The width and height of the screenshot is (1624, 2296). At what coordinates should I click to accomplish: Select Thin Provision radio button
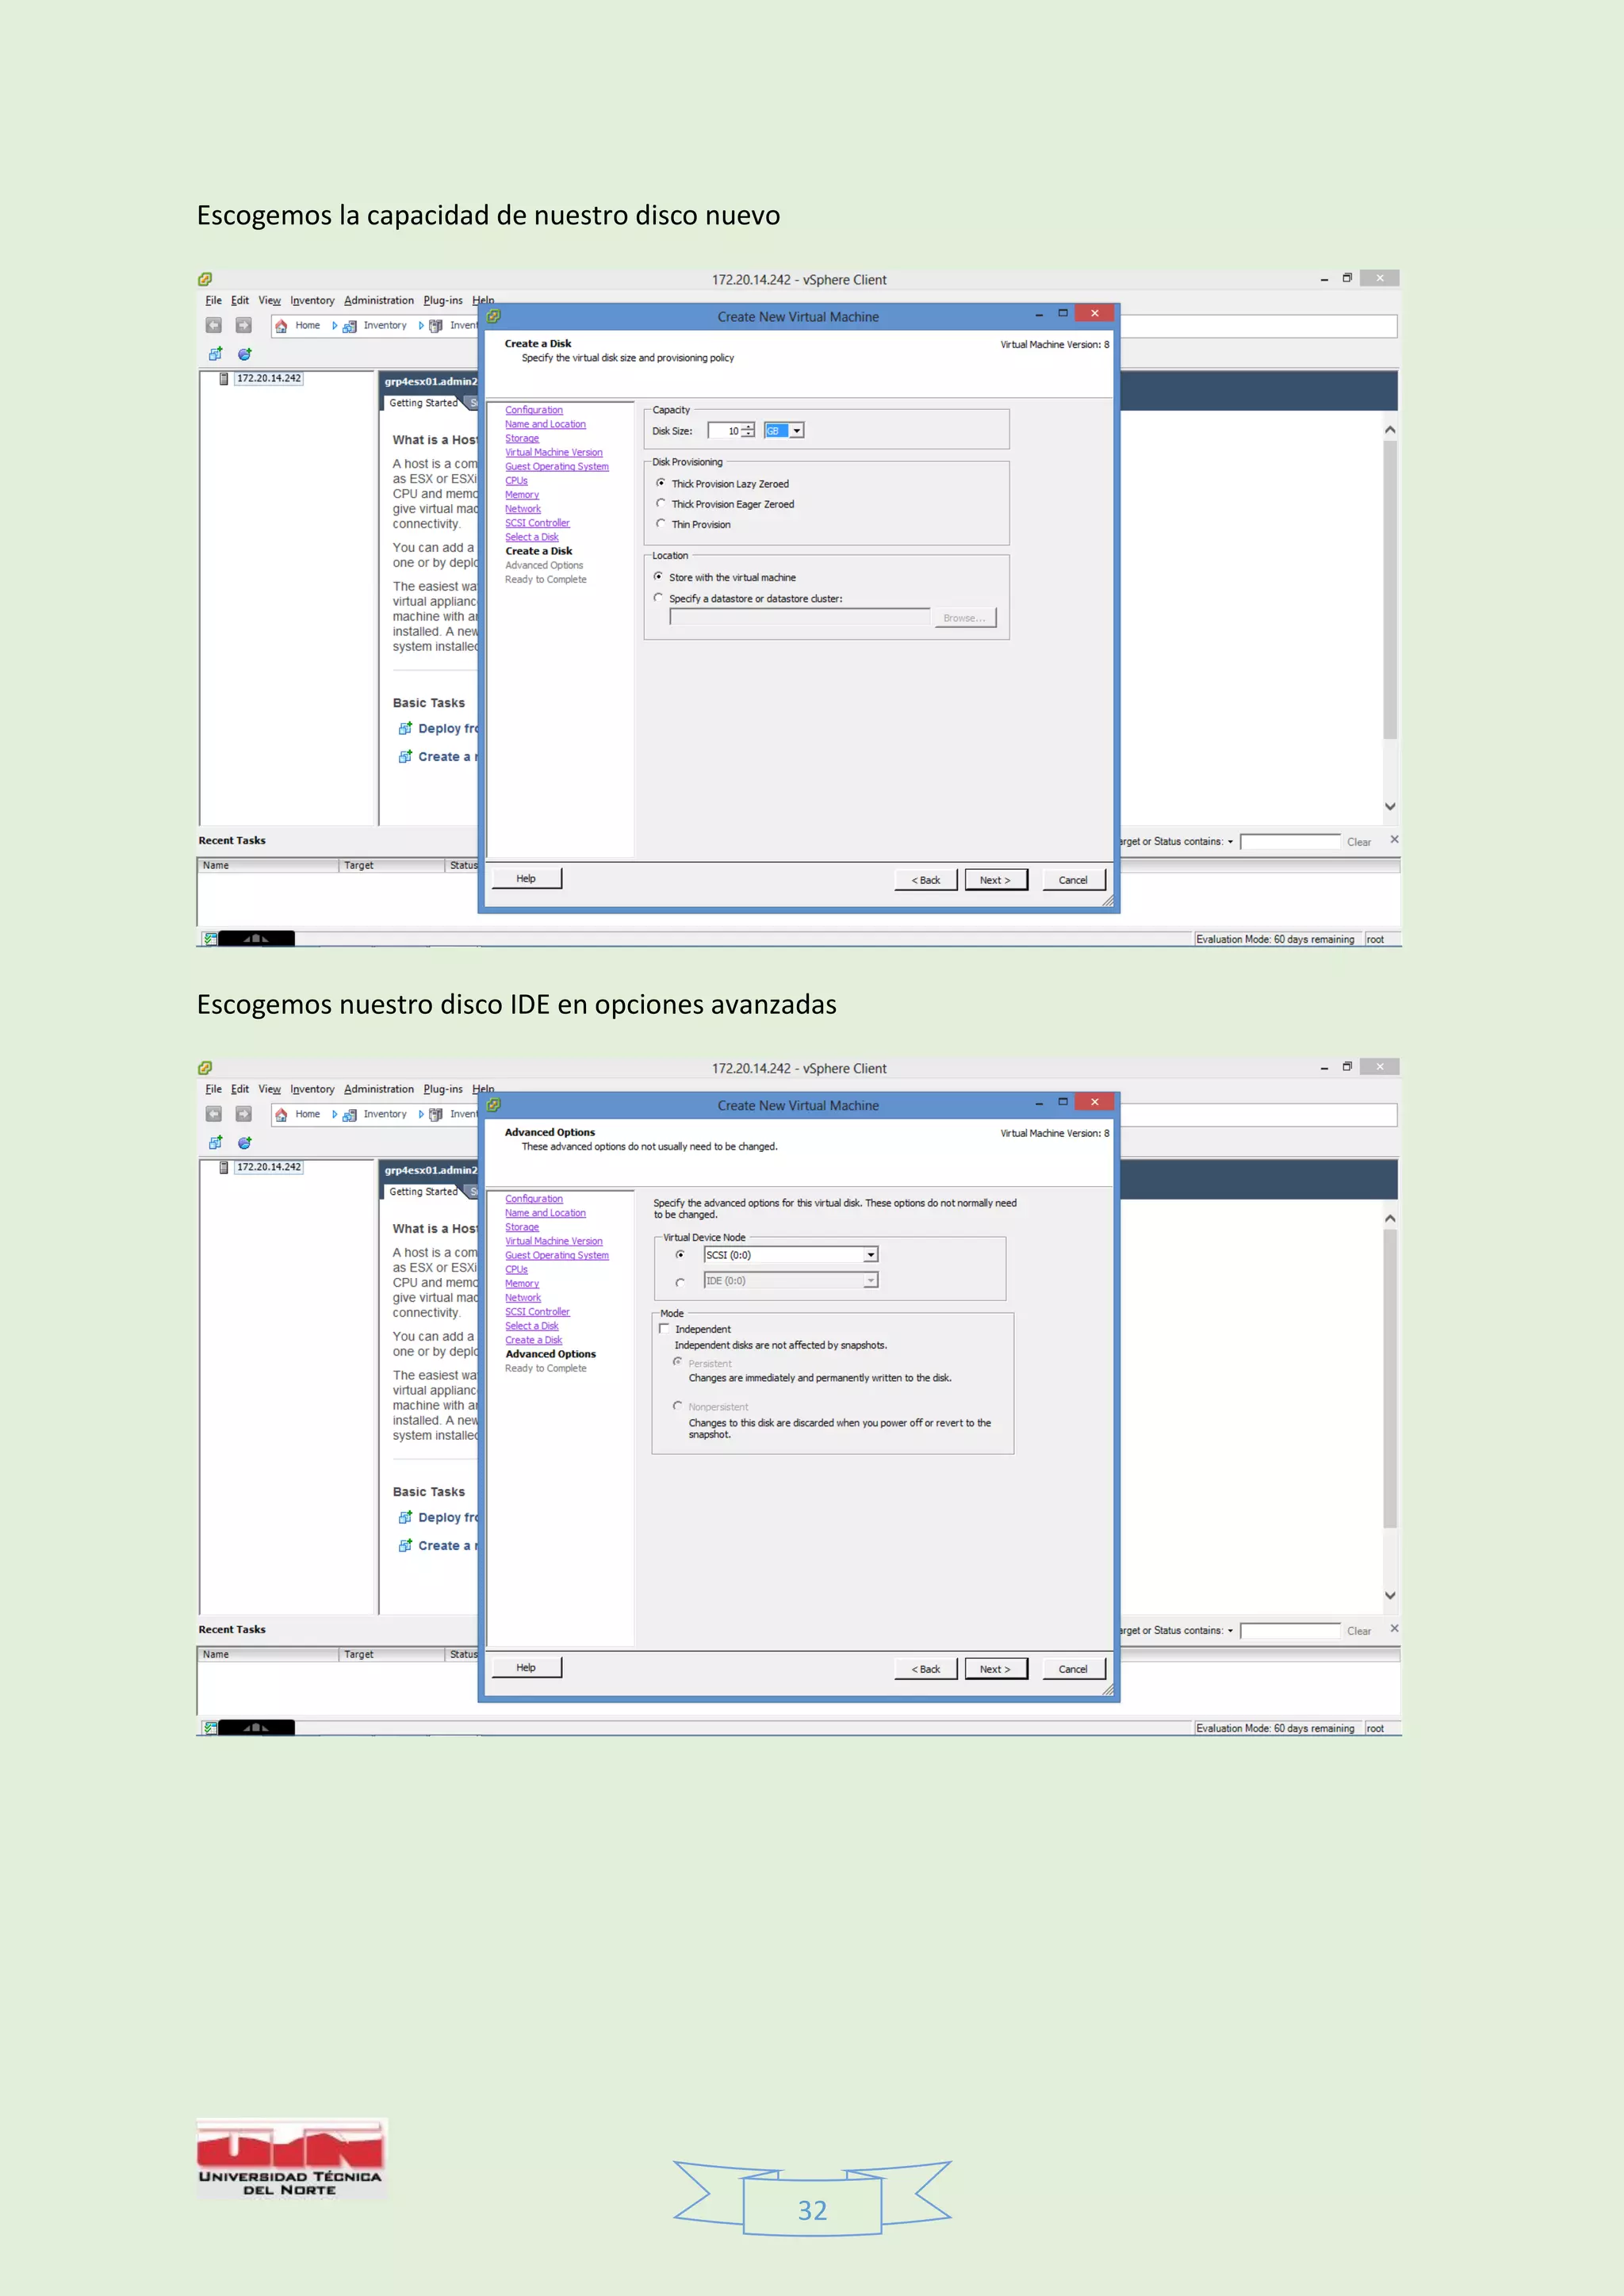661,524
